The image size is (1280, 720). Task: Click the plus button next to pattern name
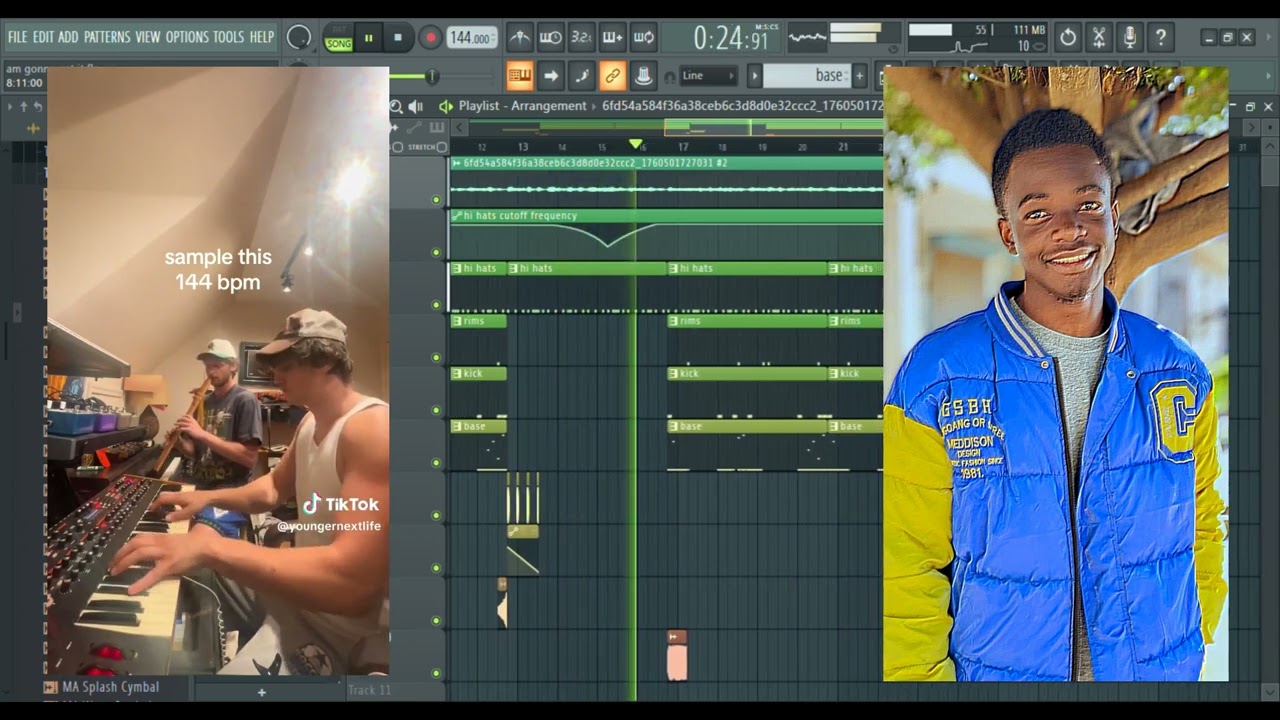(x=859, y=76)
